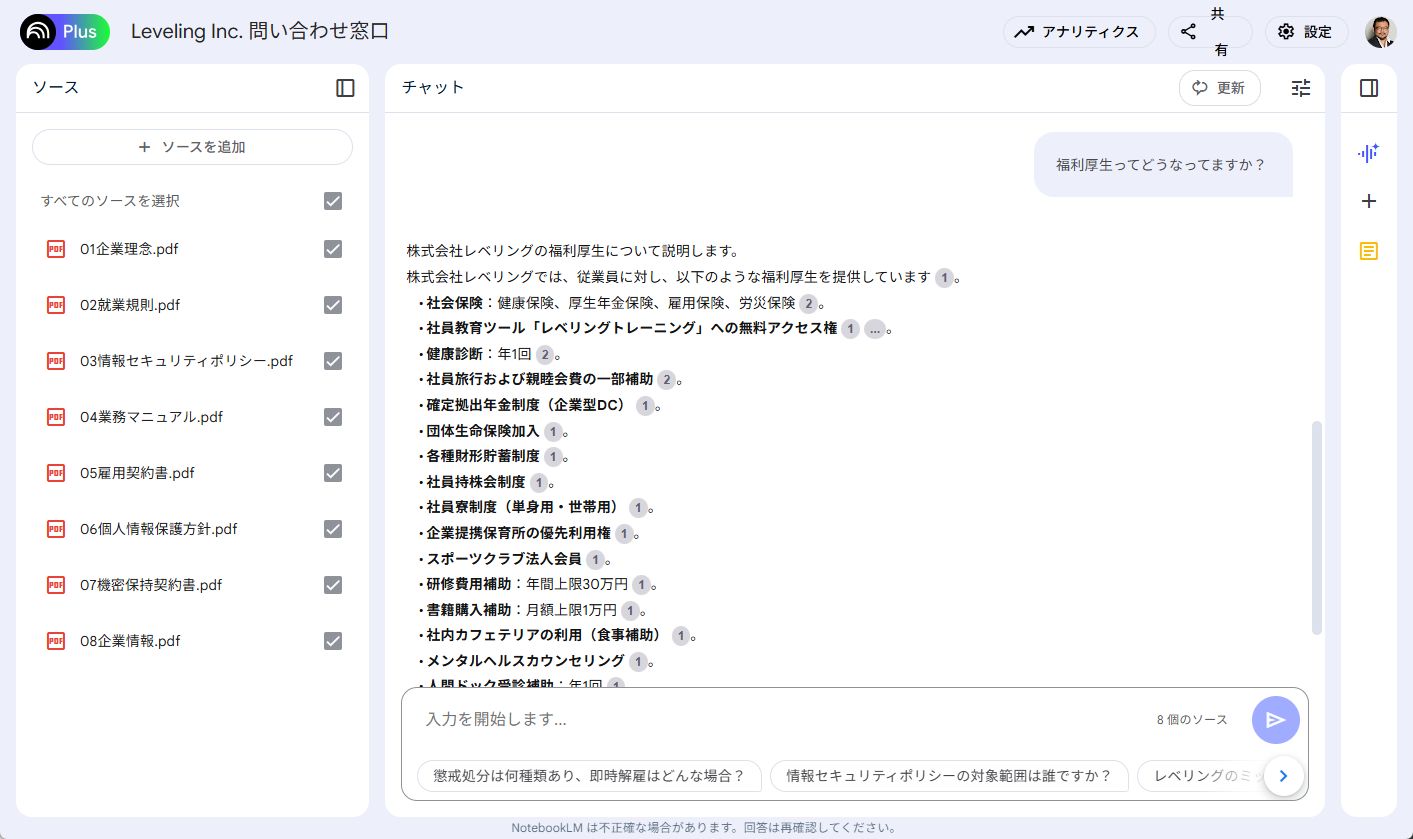Uncheck the 02就業規則.pdf source checkbox
The image size is (1413, 839).
333,305
